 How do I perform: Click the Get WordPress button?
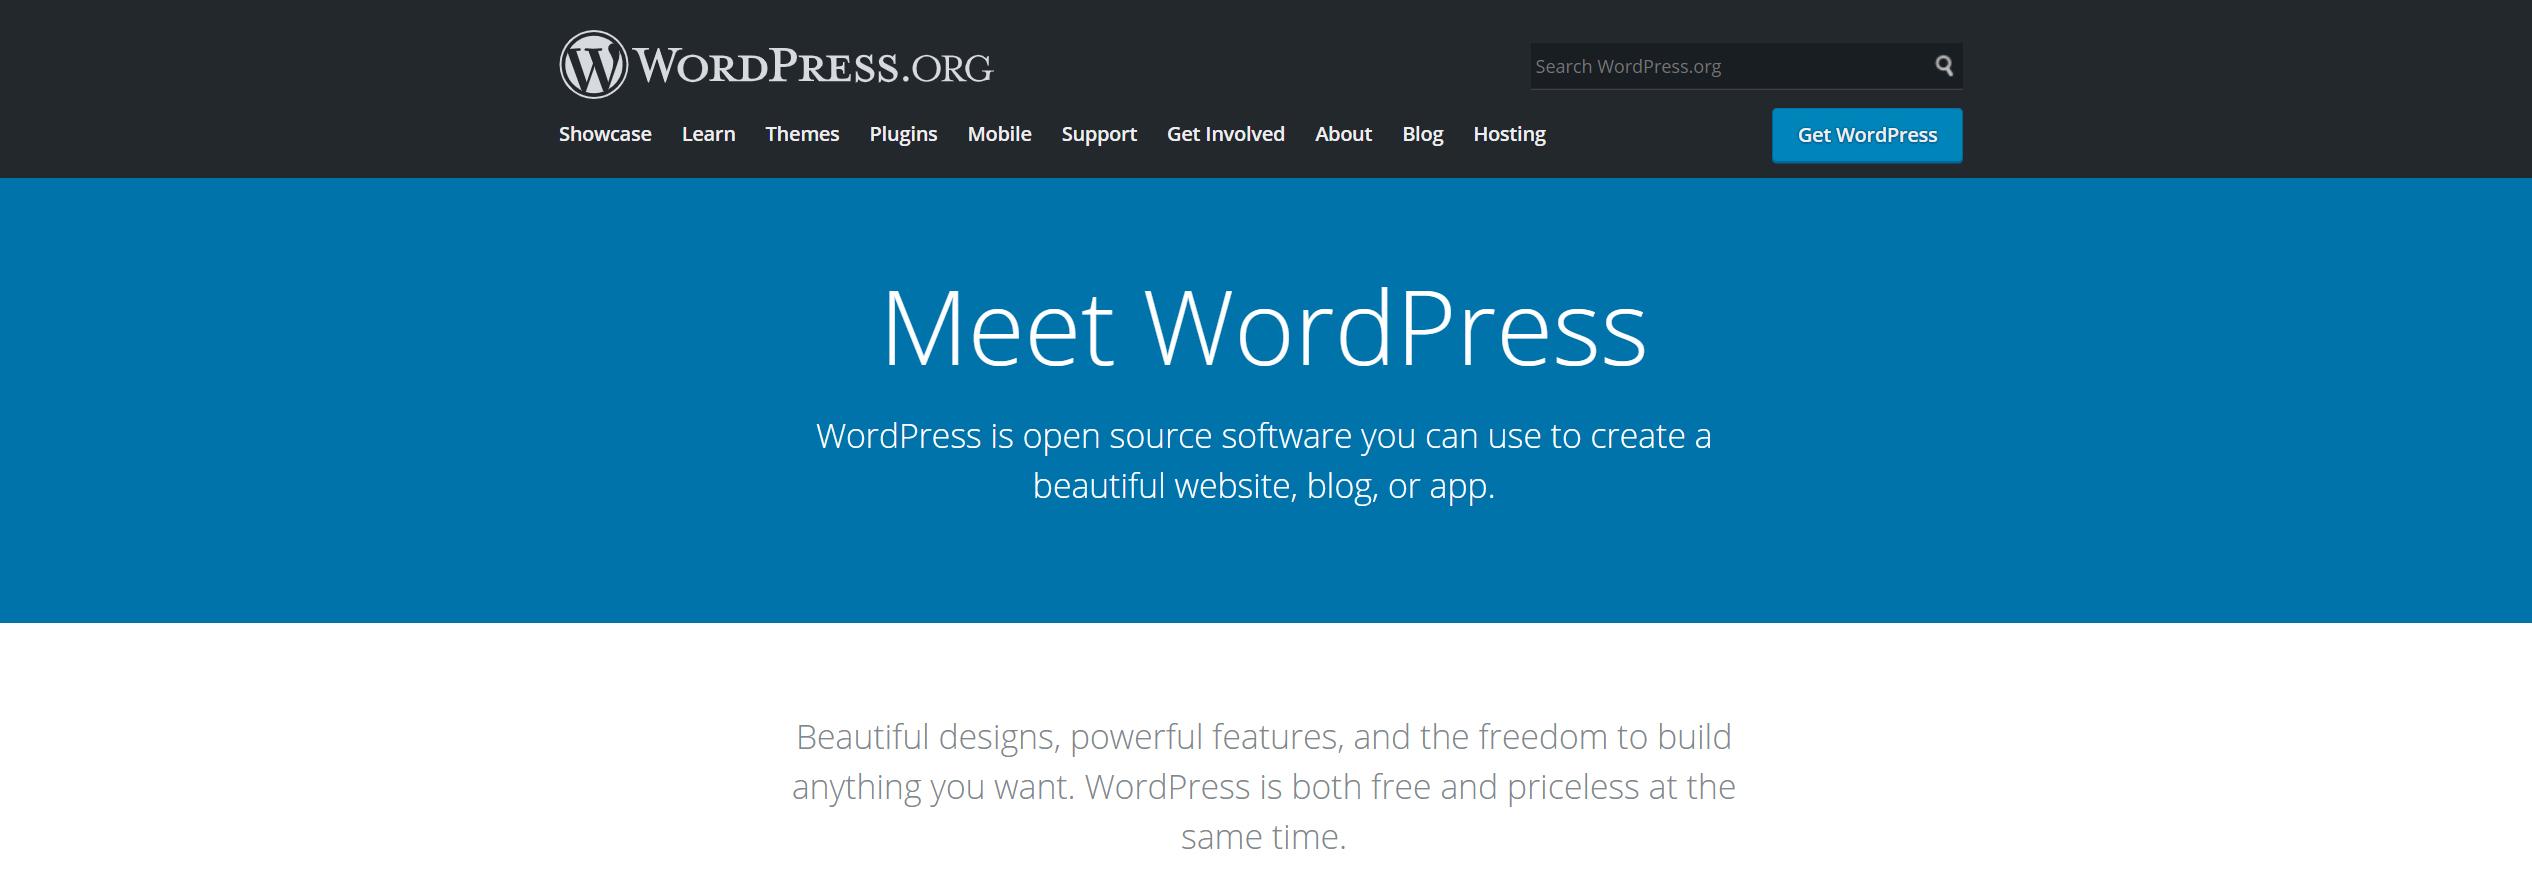(x=1867, y=135)
